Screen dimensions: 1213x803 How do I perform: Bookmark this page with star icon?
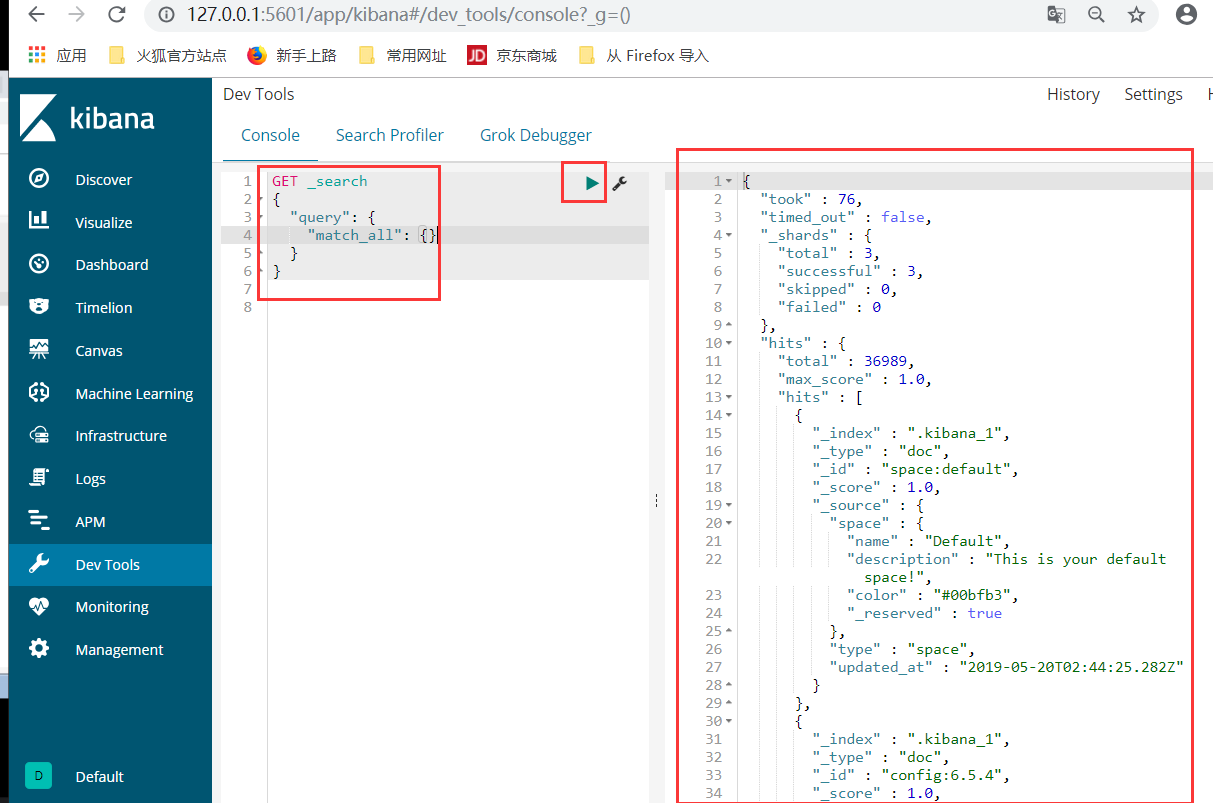pos(1136,14)
